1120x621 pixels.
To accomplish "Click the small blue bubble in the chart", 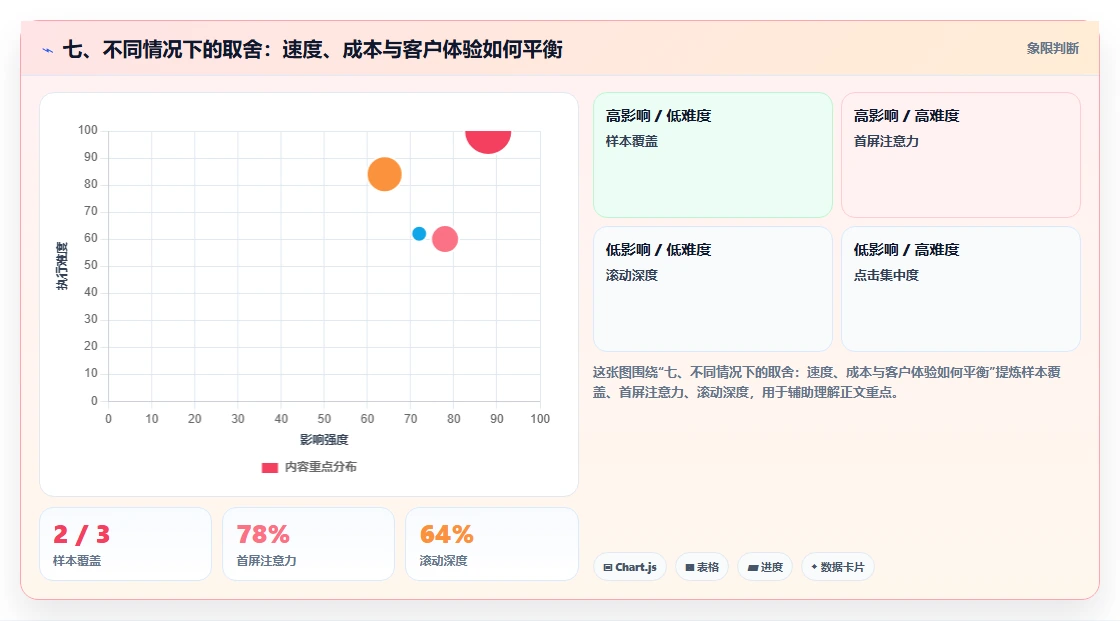I will 419,234.
